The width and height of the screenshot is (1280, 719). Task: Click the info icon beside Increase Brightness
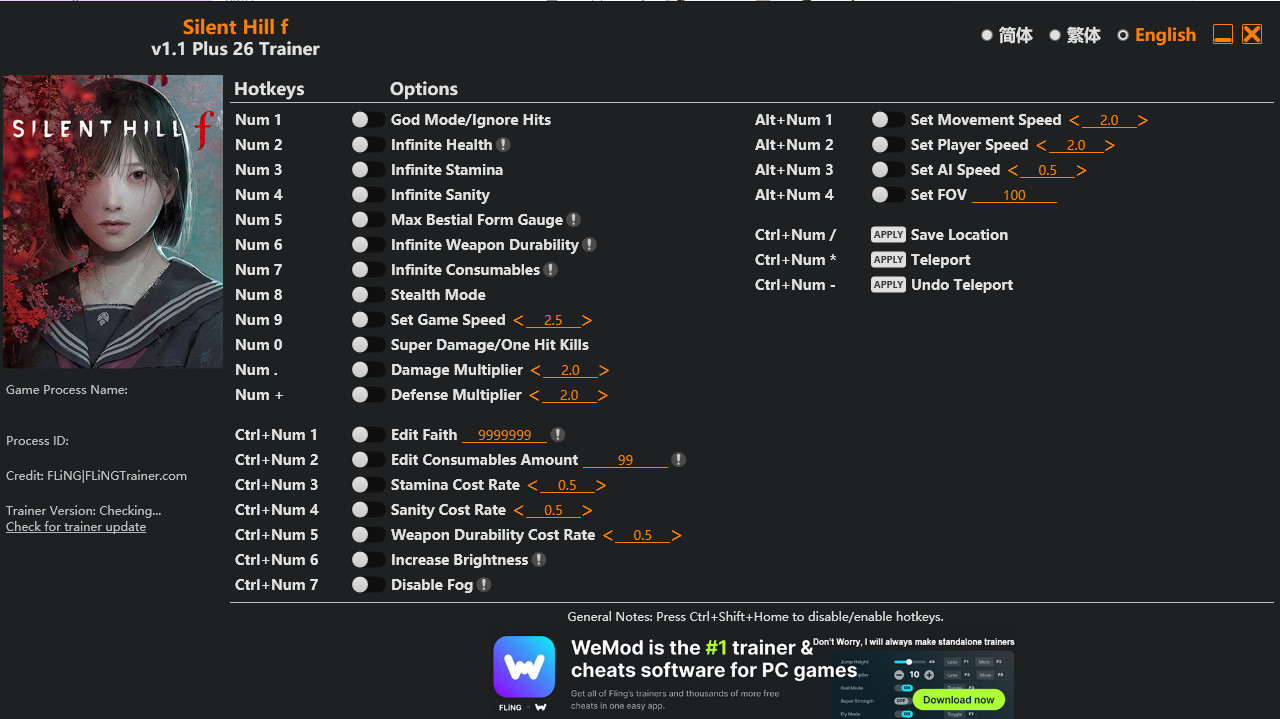(539, 560)
